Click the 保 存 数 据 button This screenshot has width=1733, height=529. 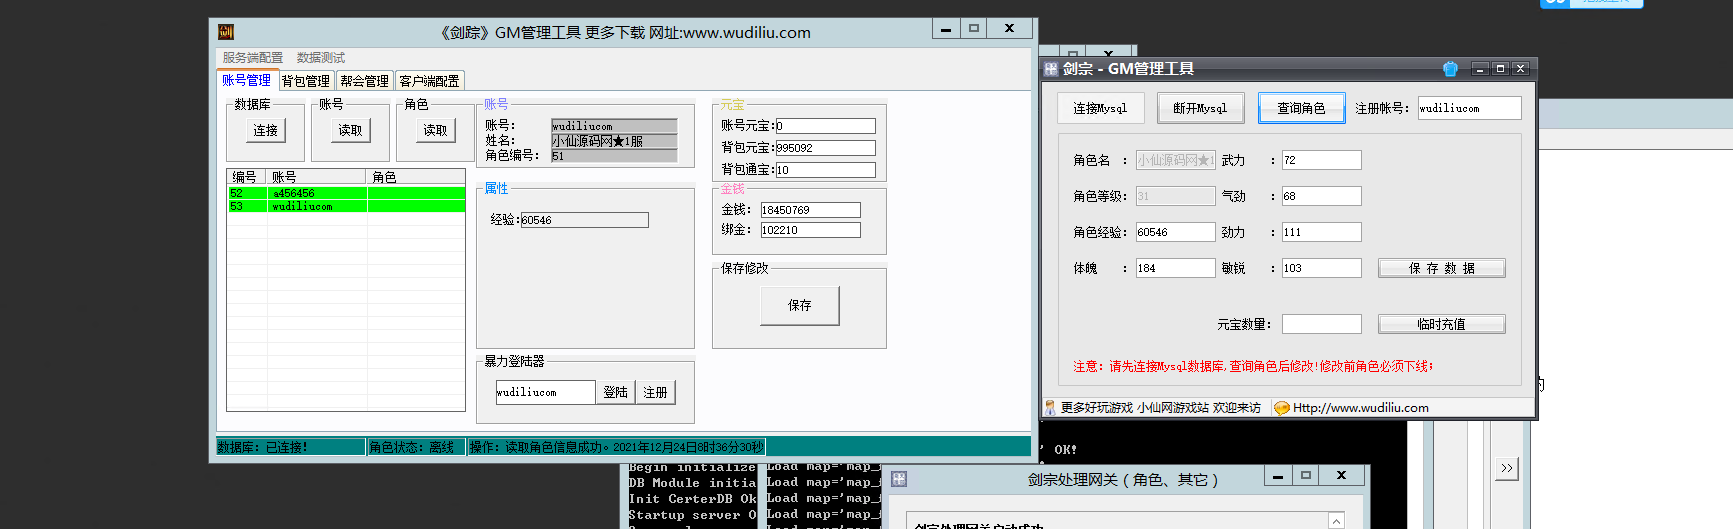coord(1442,268)
